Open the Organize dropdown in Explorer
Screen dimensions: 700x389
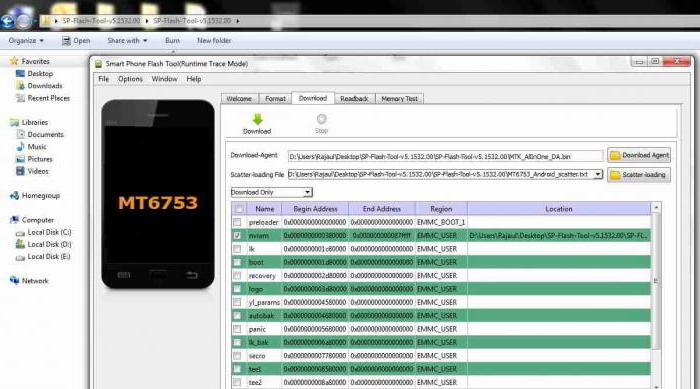tap(26, 41)
